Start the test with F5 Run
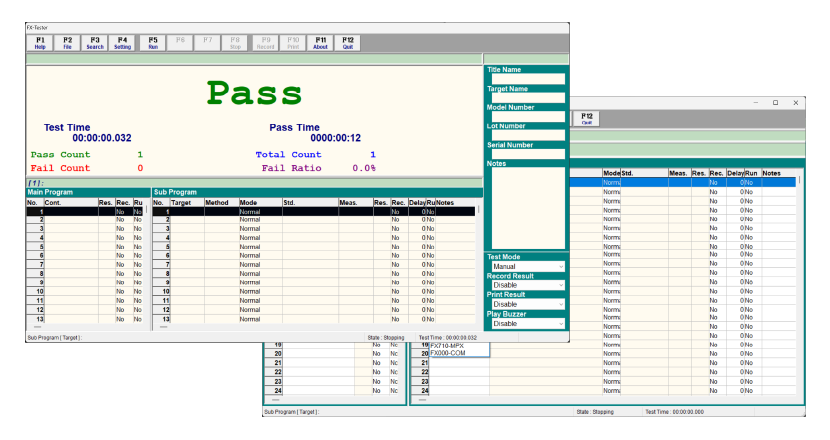 tap(153, 43)
